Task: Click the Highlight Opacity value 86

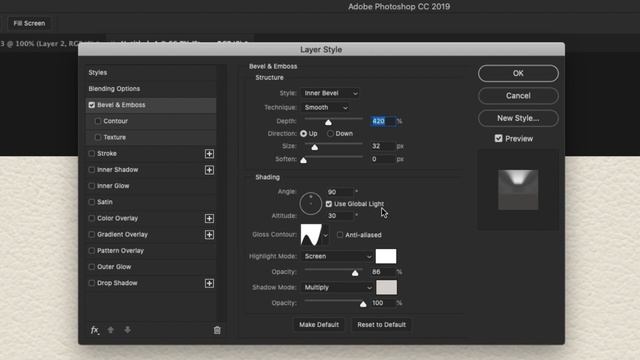Action: pos(383,272)
